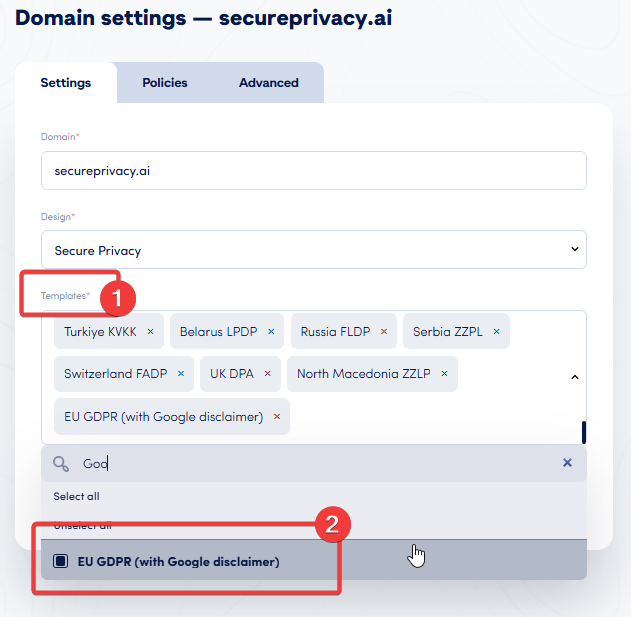Viewport: 631px width, 617px height.
Task: Remove the Switzerland FADP template tag
Action: 181,374
